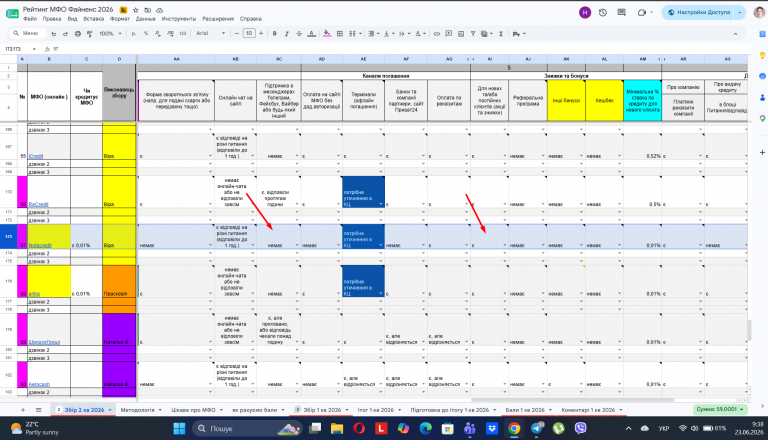Open text rotation options
The width and height of the screenshot is (768, 440).
tap(419, 34)
